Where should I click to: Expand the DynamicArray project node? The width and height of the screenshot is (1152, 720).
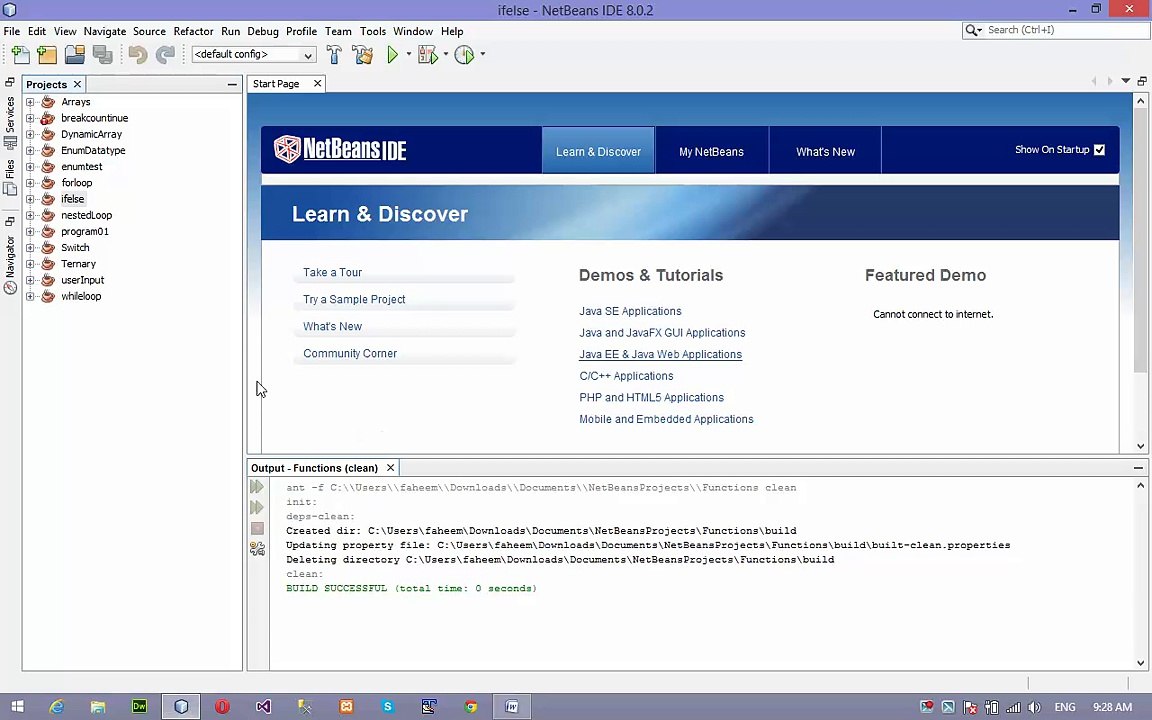pyautogui.click(x=30, y=134)
